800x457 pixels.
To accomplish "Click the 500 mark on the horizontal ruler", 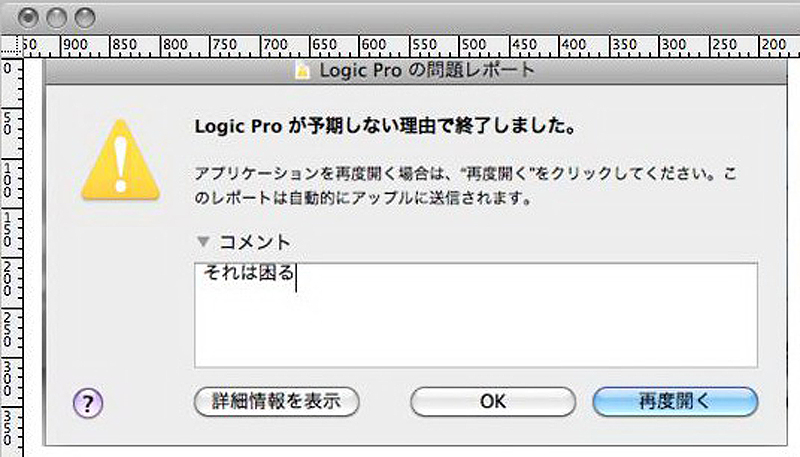I will [474, 45].
